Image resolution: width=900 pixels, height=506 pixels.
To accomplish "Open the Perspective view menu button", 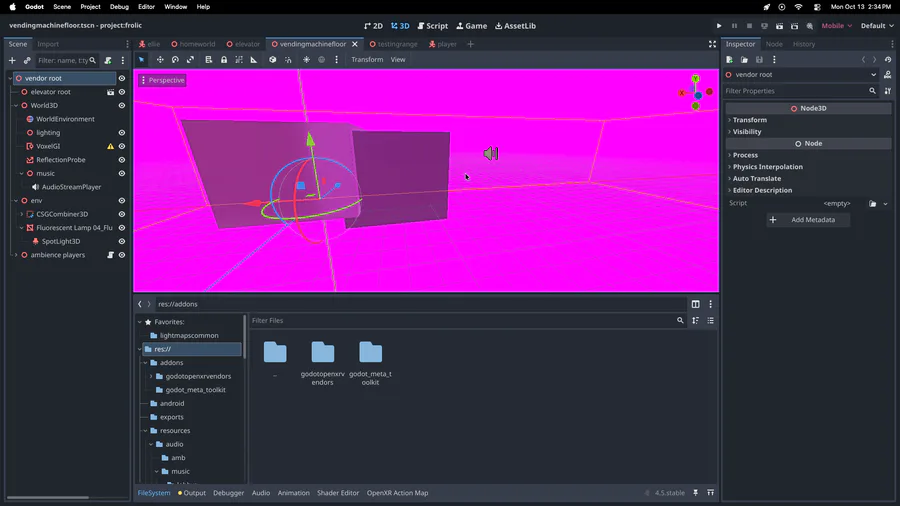I will [x=162, y=80].
